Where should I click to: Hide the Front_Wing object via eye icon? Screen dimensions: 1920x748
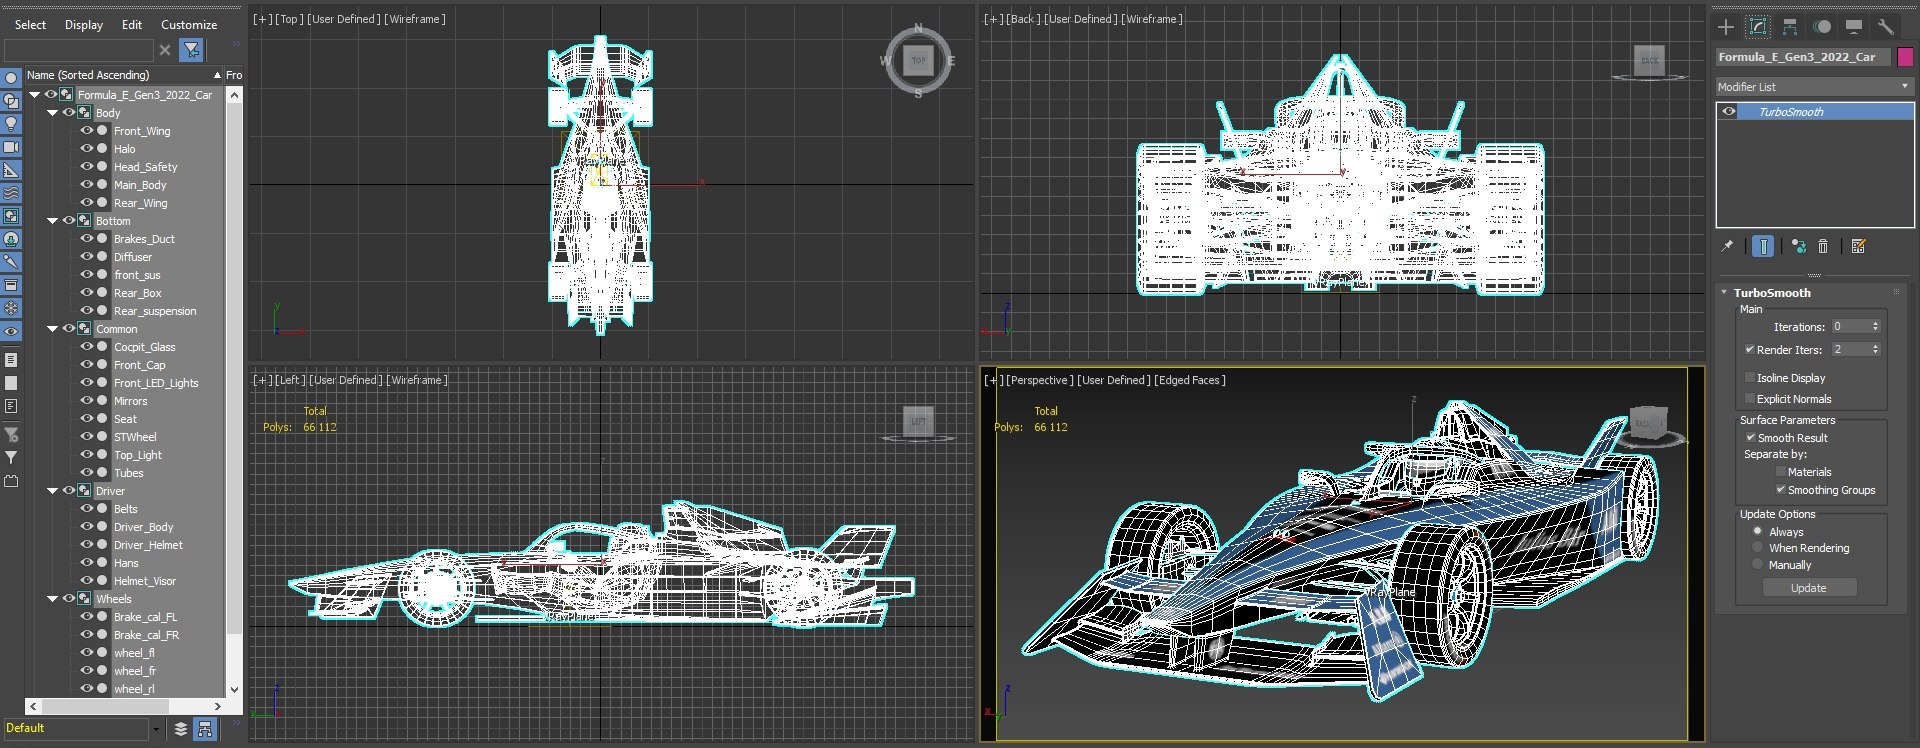(87, 131)
